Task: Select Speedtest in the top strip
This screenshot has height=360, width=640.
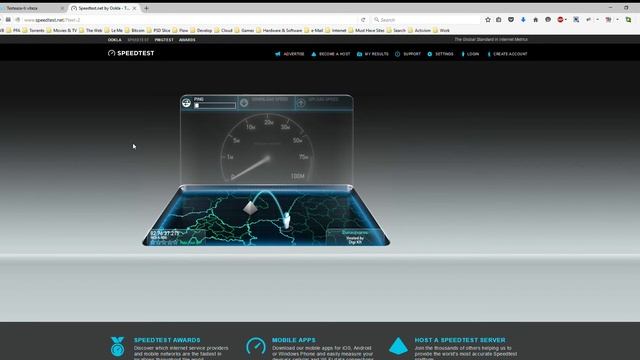Action: (138, 40)
